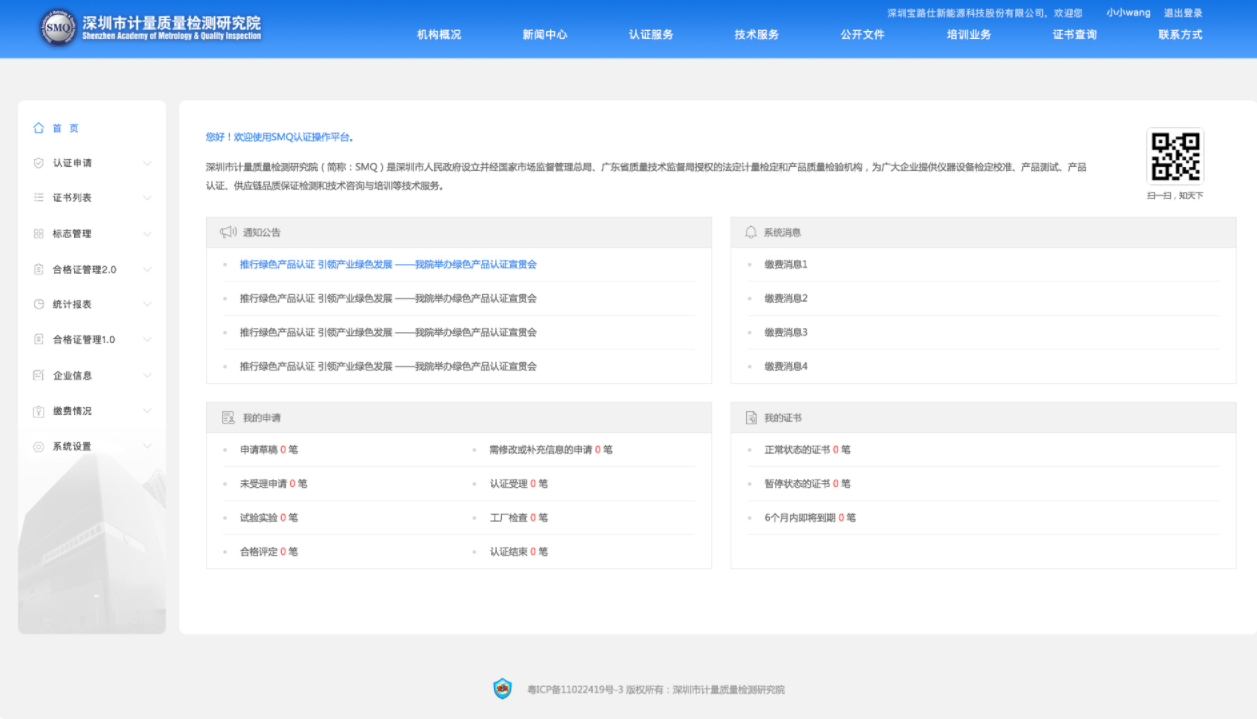Click the SMQ logo badge top left
This screenshot has height=719, width=1257.
pos(56,27)
